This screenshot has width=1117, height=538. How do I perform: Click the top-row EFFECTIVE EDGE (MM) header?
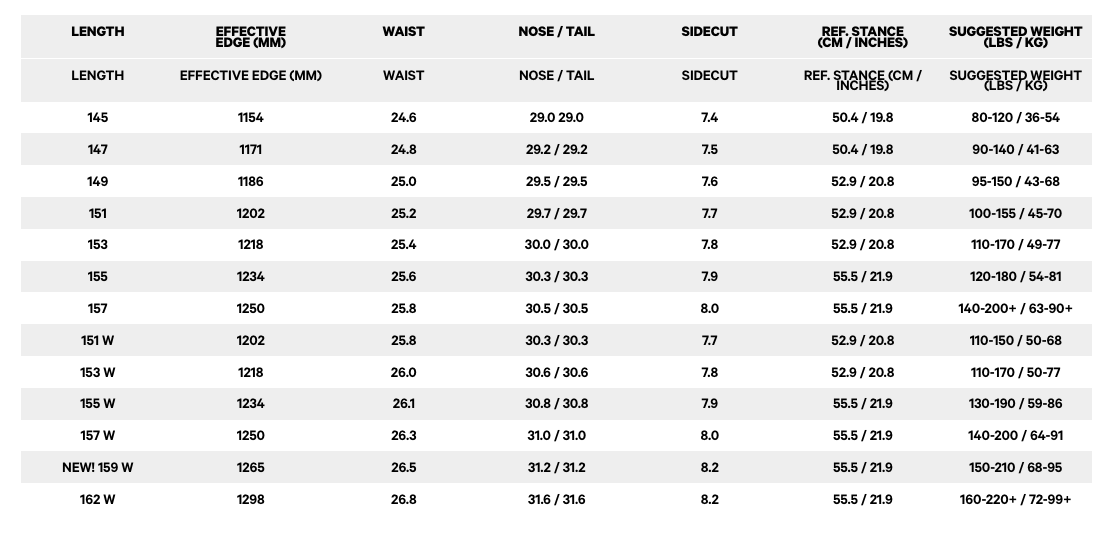(251, 36)
